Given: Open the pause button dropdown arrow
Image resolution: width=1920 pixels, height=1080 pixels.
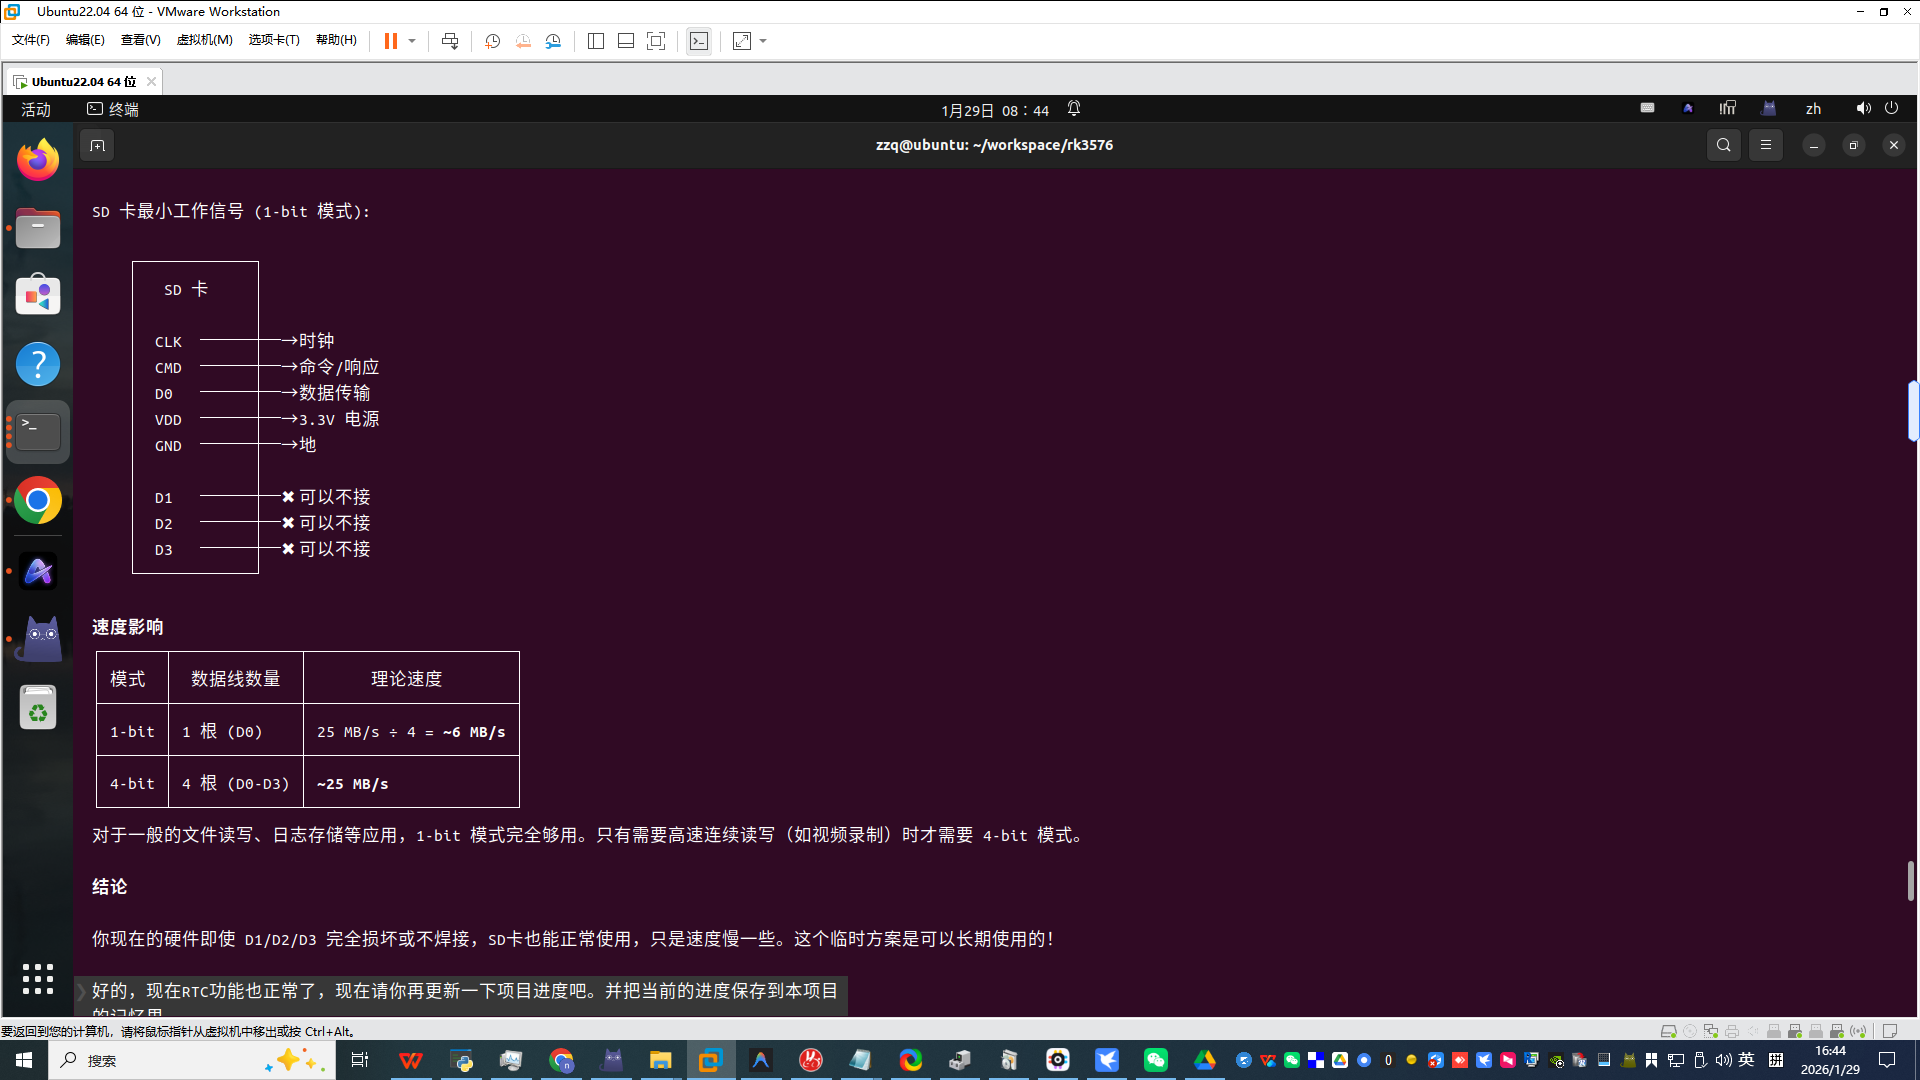Looking at the screenshot, I should [x=412, y=41].
